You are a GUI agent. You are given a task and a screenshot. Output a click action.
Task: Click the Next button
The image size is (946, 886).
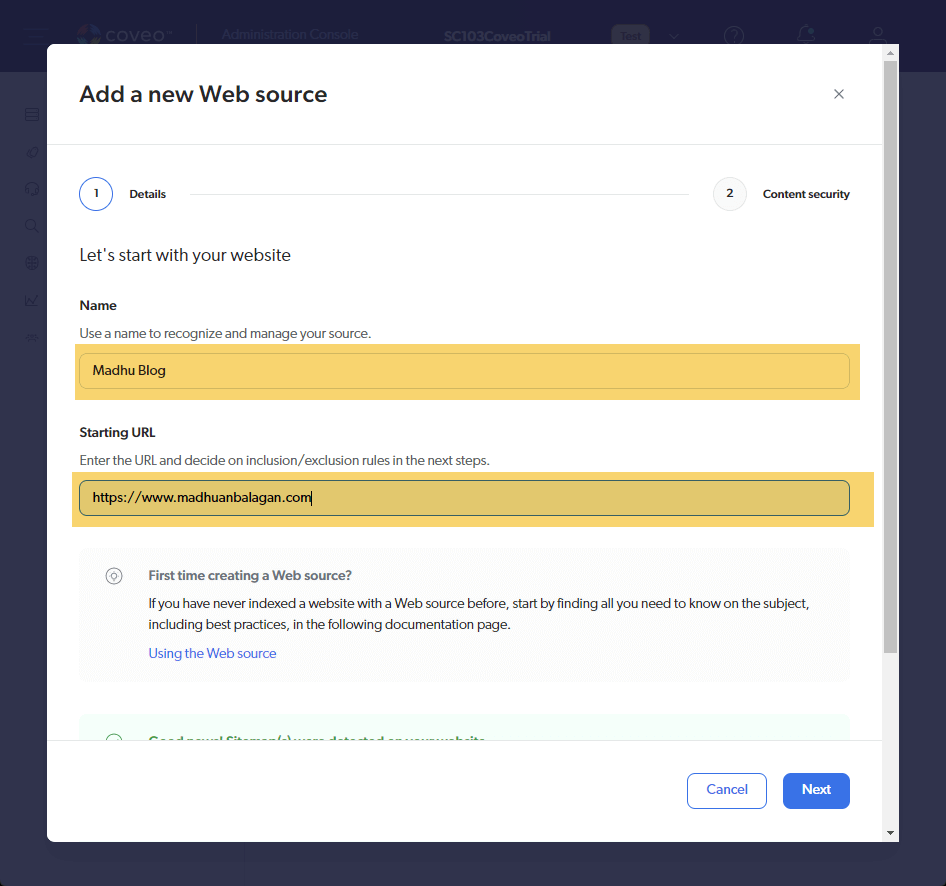tap(815, 790)
